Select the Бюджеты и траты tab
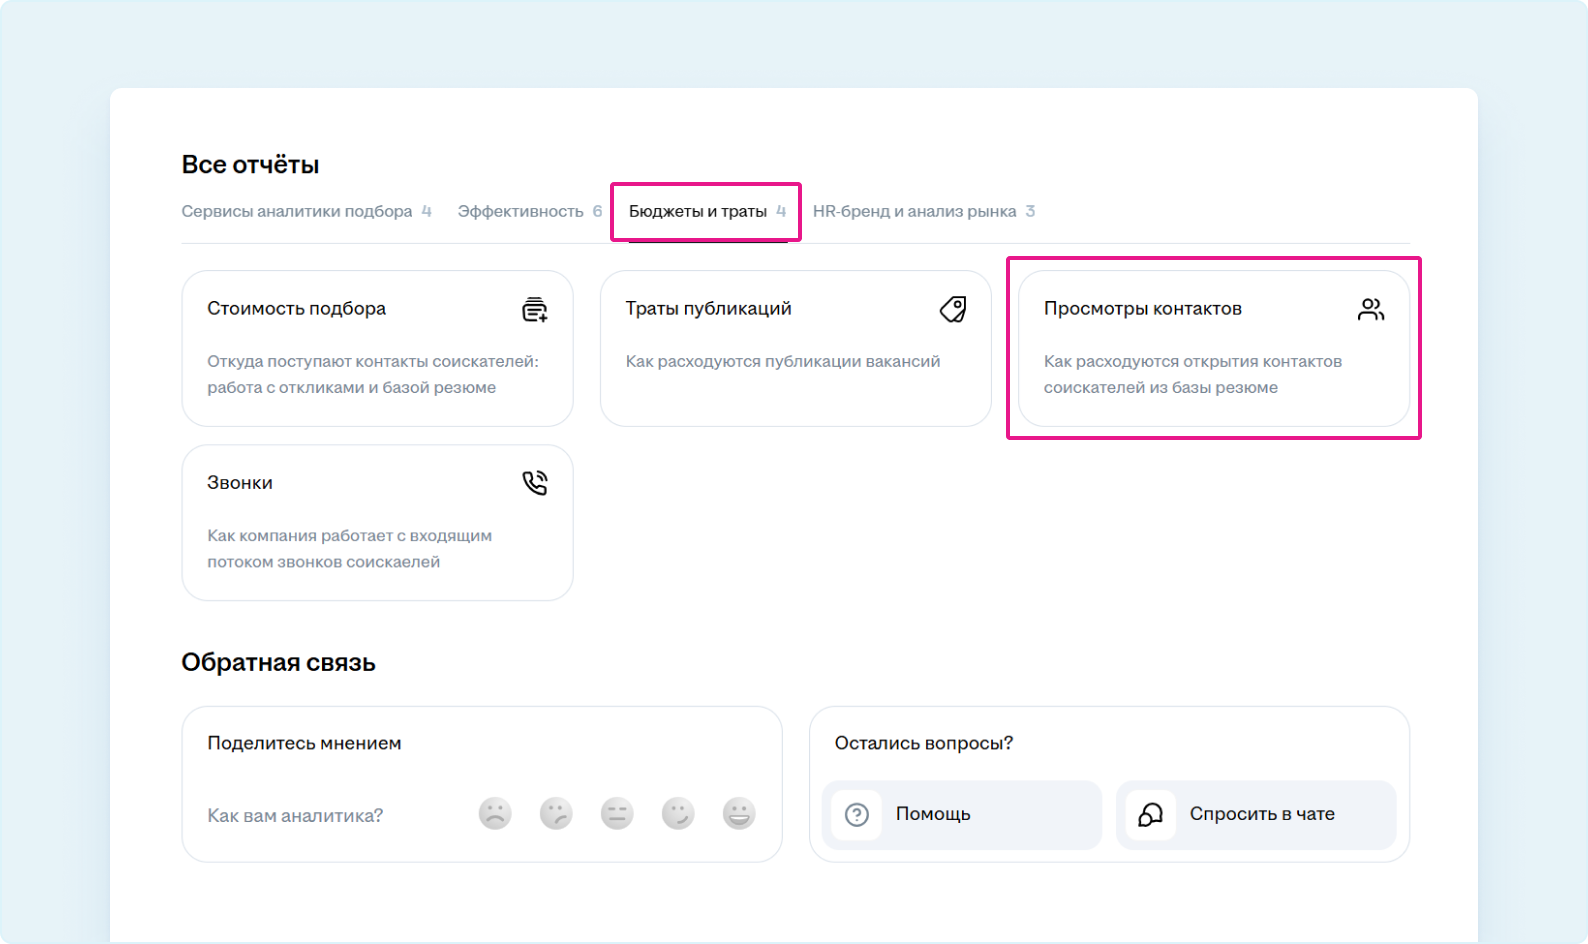 pyautogui.click(x=698, y=211)
